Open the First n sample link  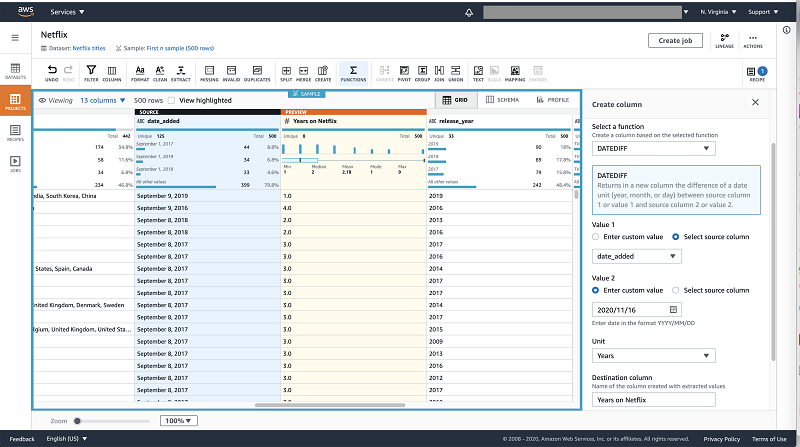pos(180,48)
